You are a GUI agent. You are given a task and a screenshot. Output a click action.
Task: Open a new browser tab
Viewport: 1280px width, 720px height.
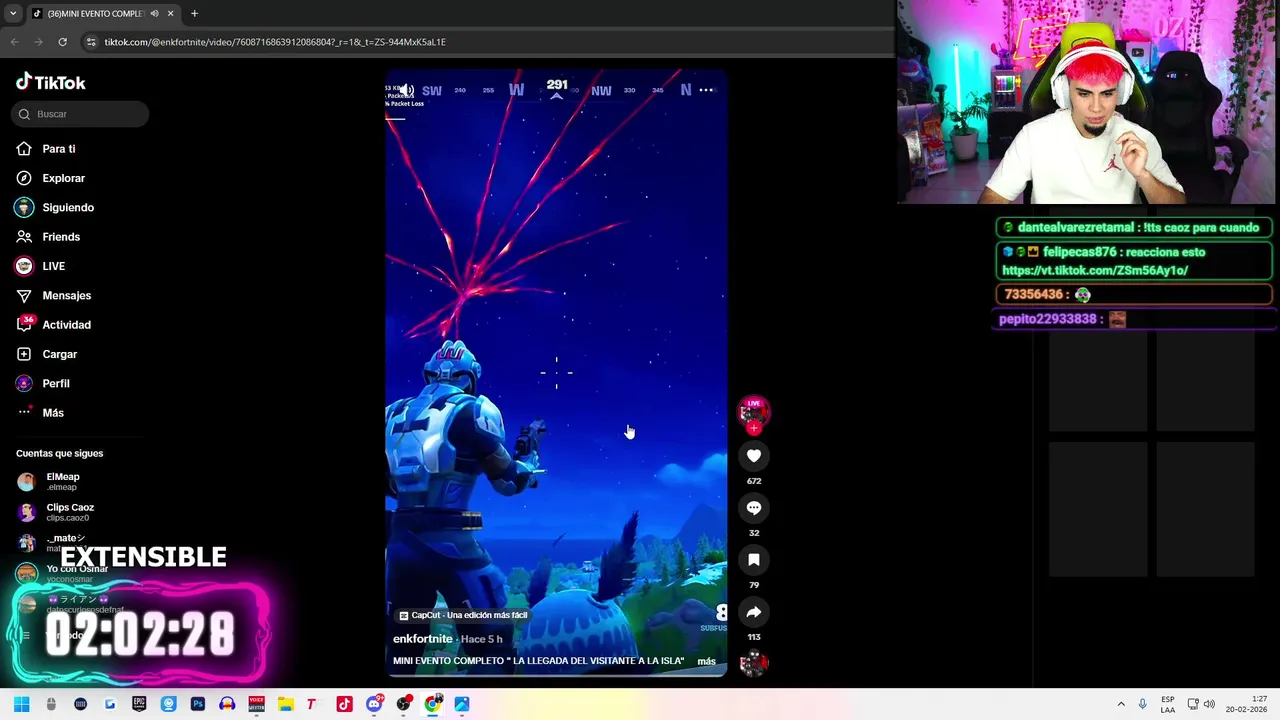point(194,13)
